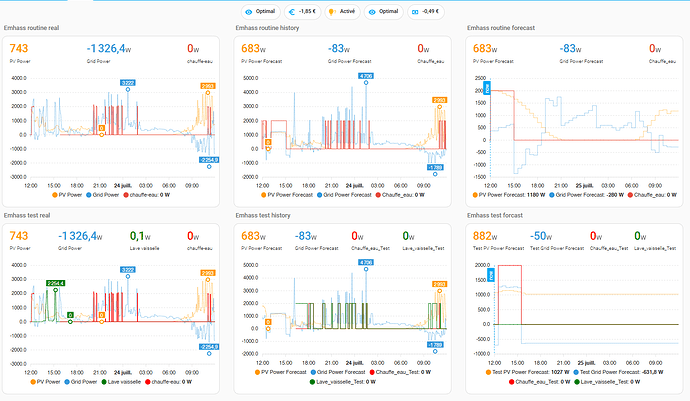
Task: Select the -2254.9 minimum marker in Emhass routine real
Action: [x=209, y=160]
